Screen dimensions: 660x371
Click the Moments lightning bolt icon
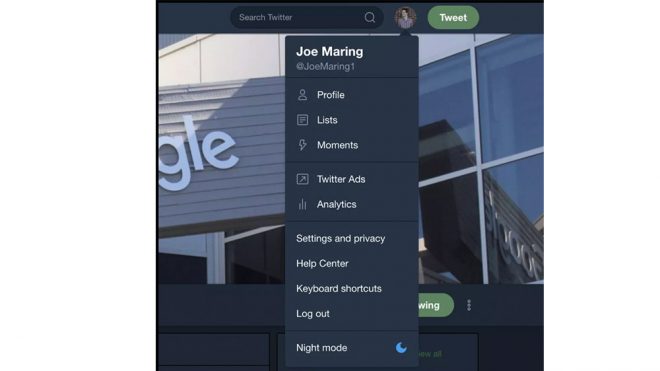[302, 145]
